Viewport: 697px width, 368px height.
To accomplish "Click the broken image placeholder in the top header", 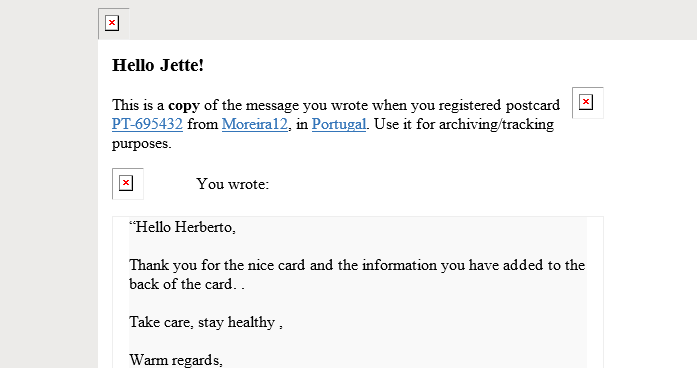I will 114,24.
